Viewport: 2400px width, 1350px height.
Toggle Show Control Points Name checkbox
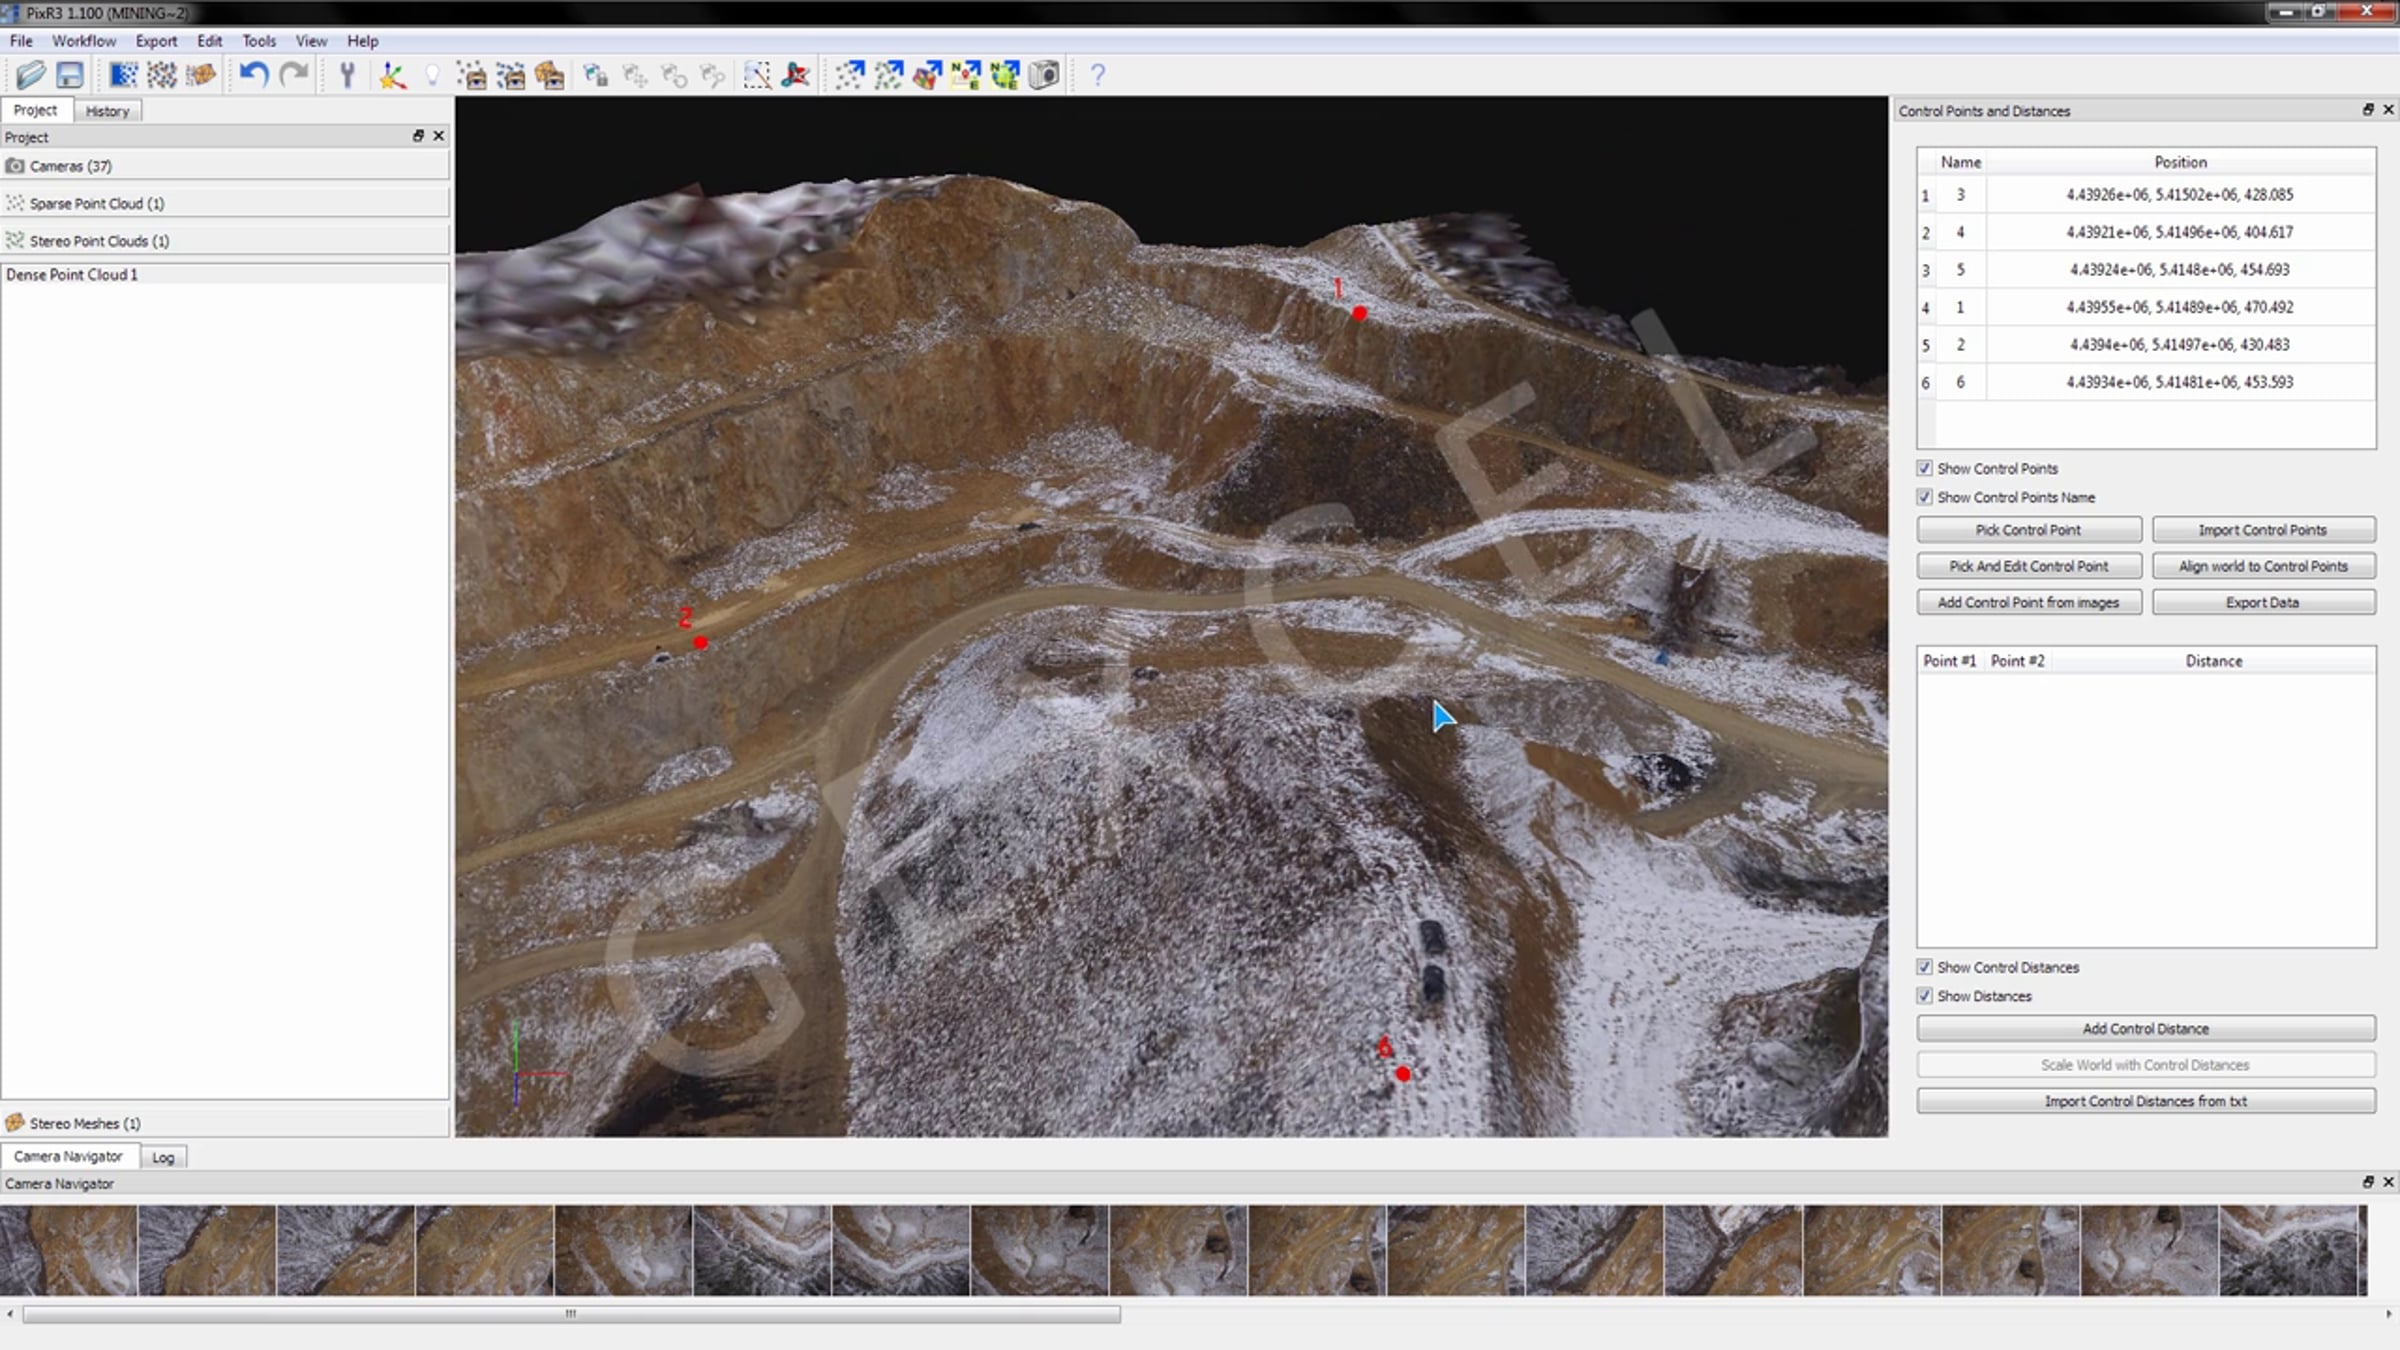pos(1925,497)
